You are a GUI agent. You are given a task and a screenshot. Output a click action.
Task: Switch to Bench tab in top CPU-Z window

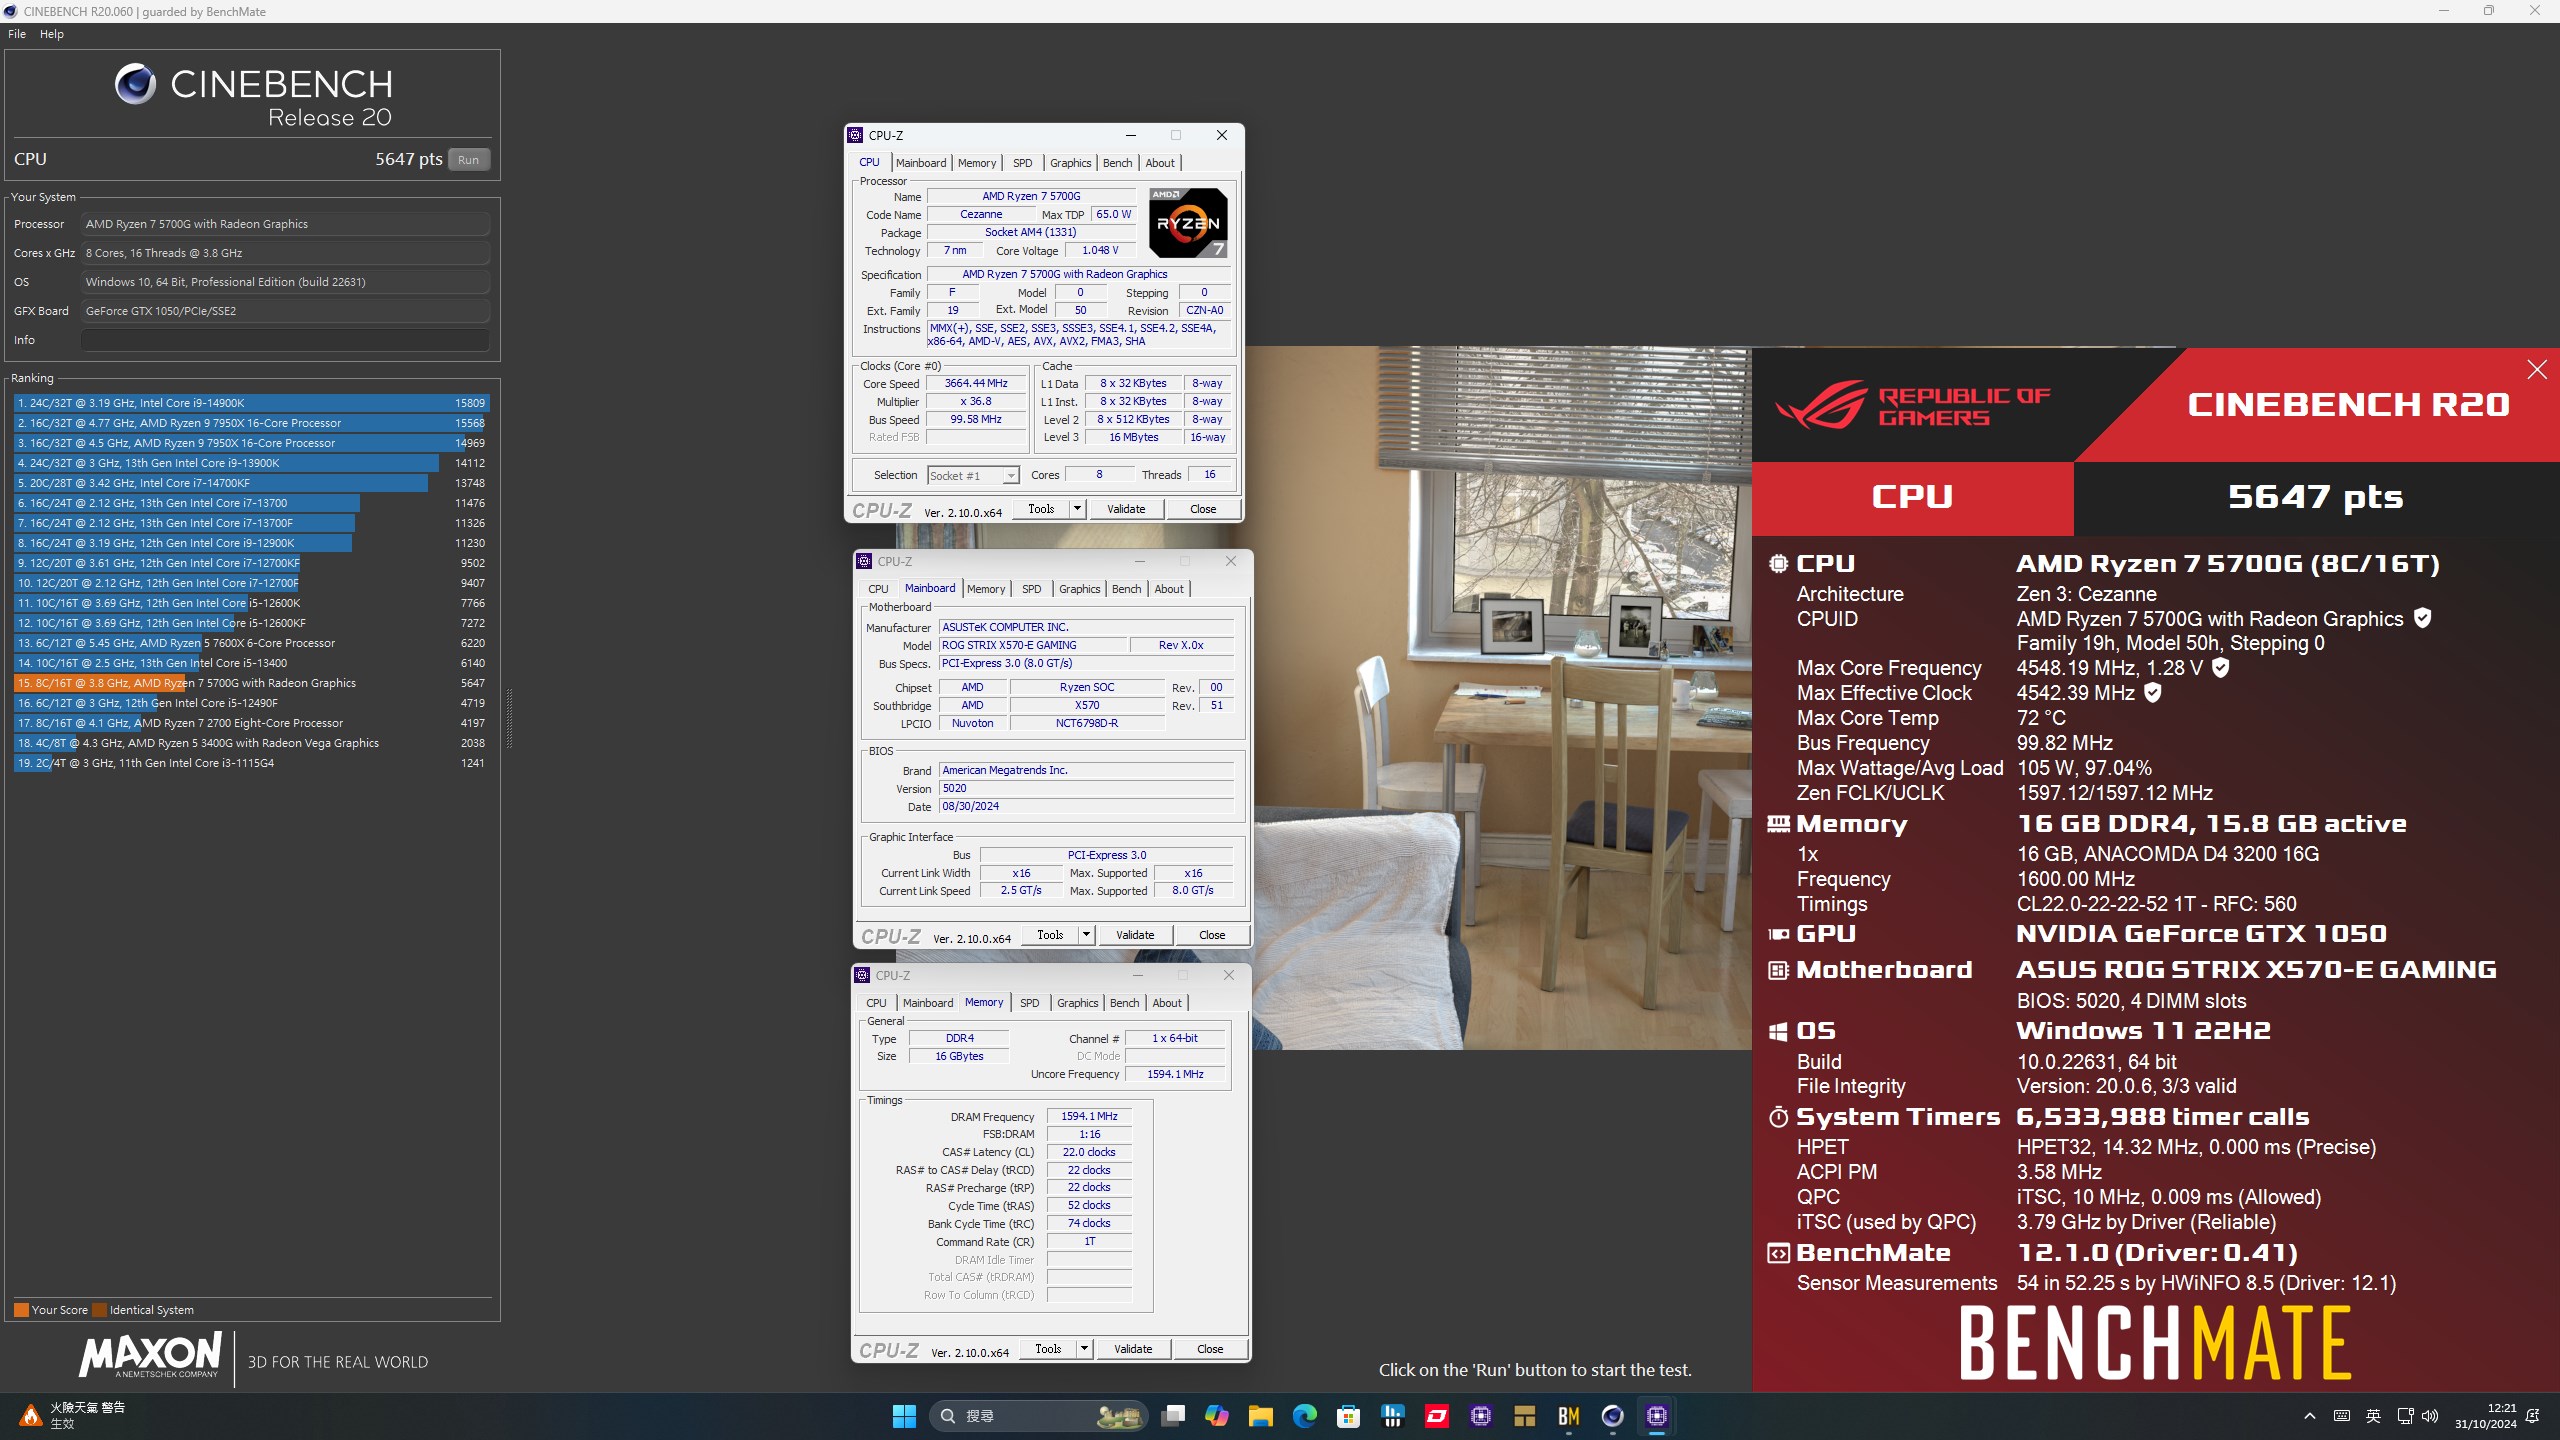point(1117,163)
